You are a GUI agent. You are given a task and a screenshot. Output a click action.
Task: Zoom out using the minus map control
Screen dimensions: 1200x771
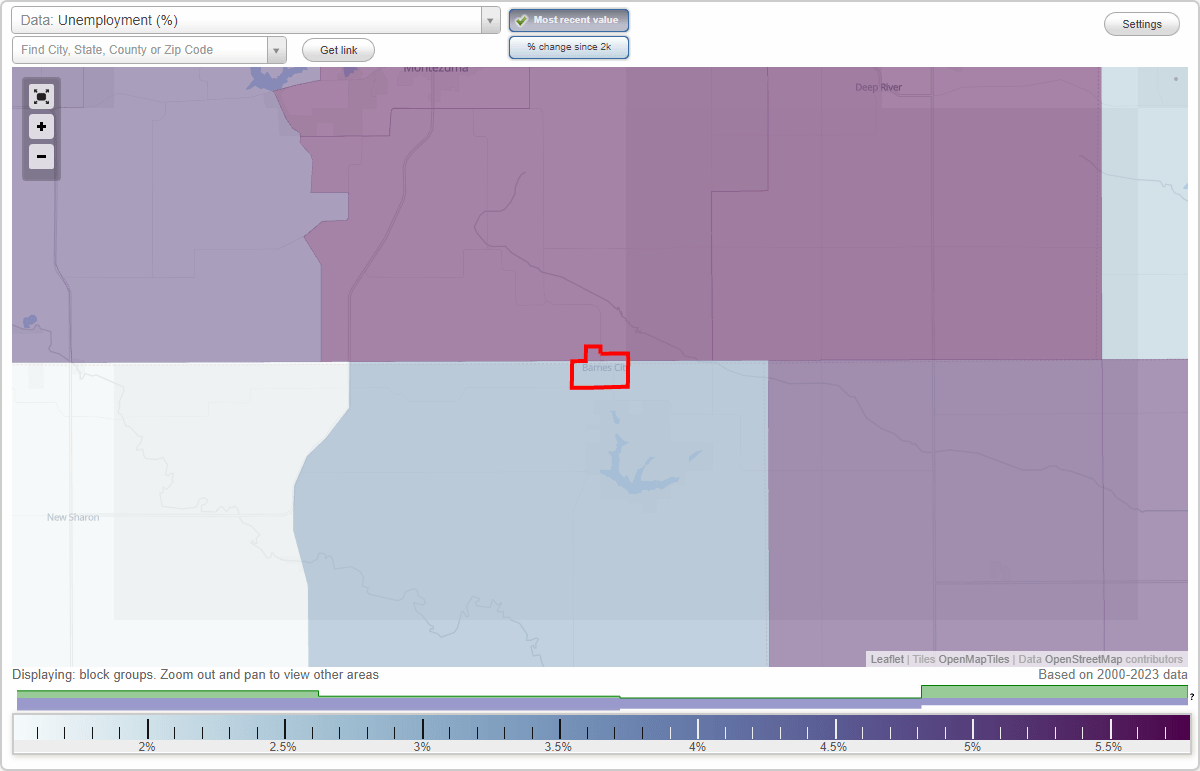[x=41, y=156]
